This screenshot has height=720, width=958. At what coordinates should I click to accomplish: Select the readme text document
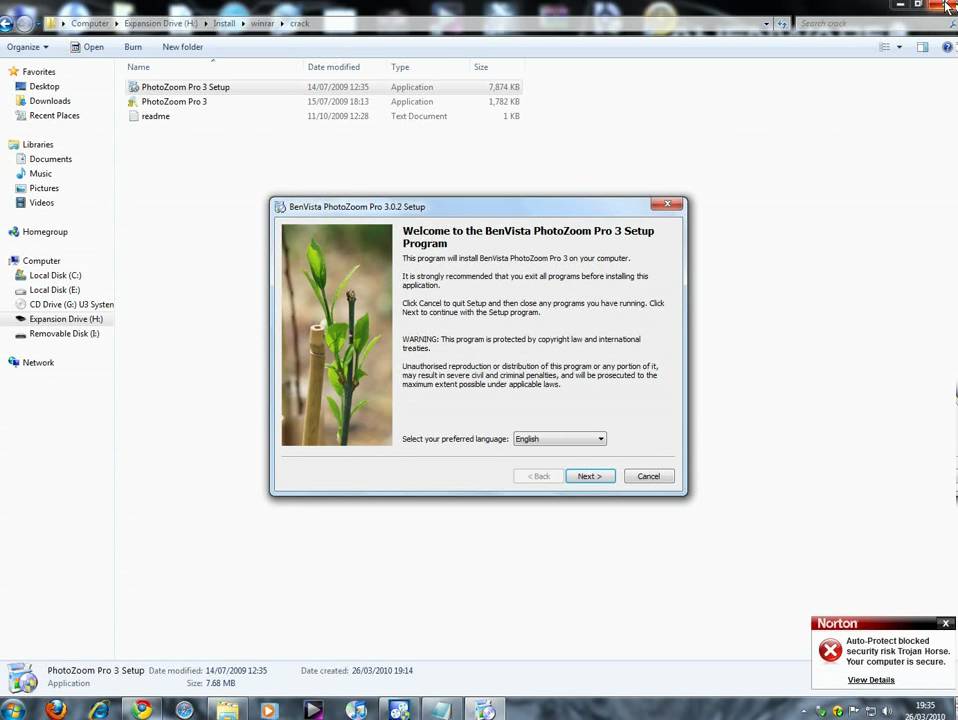324,116
